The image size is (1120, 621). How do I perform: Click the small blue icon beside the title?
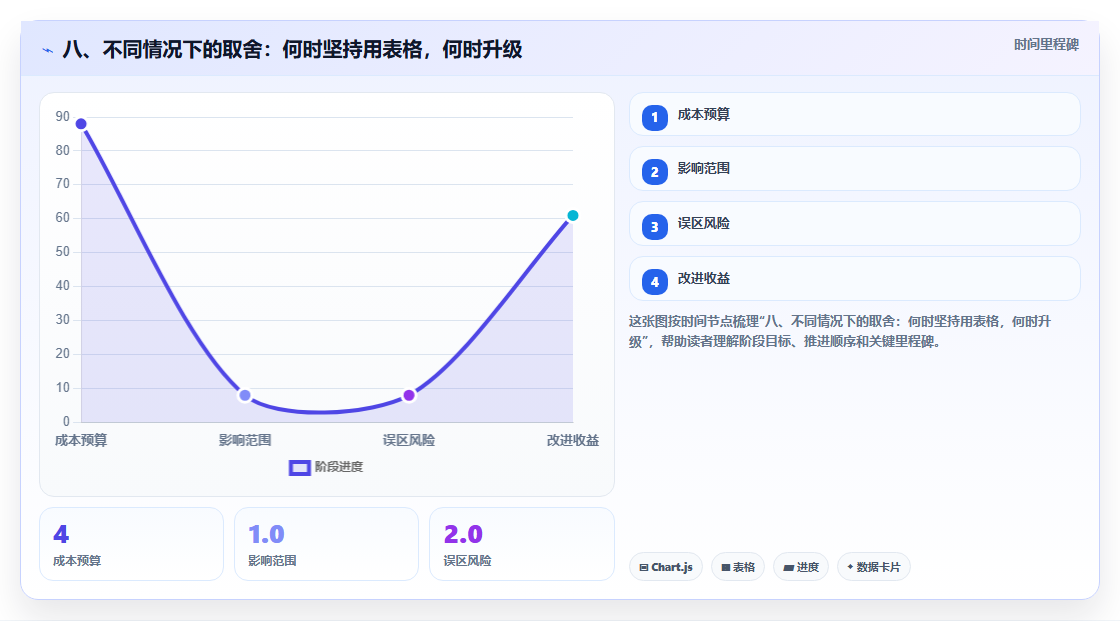point(47,50)
